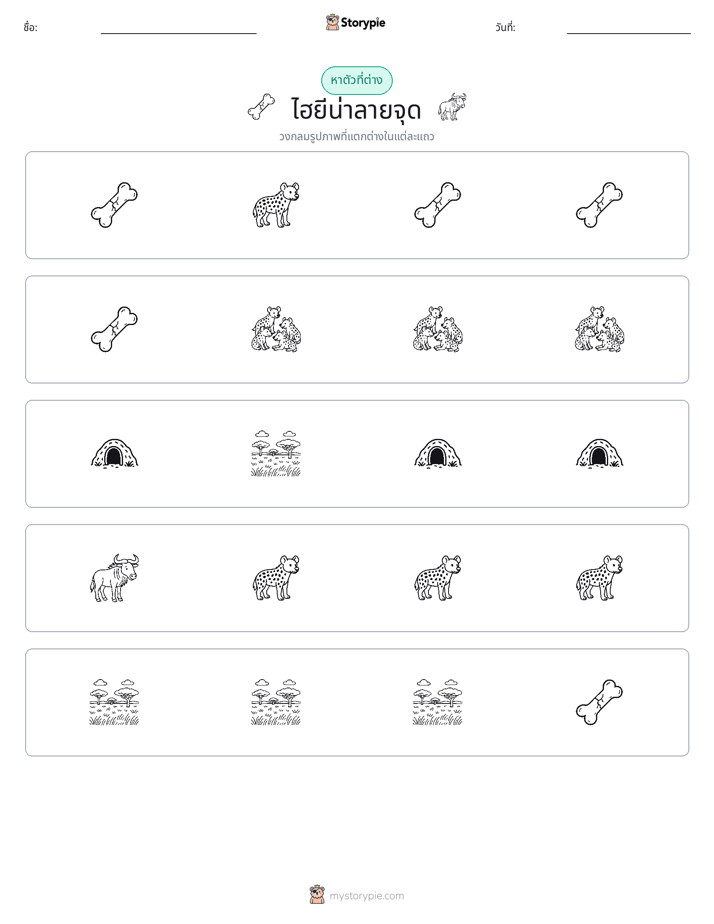Select first cave picture in third row
The width and height of the screenshot is (714, 924).
pyautogui.click(x=114, y=454)
